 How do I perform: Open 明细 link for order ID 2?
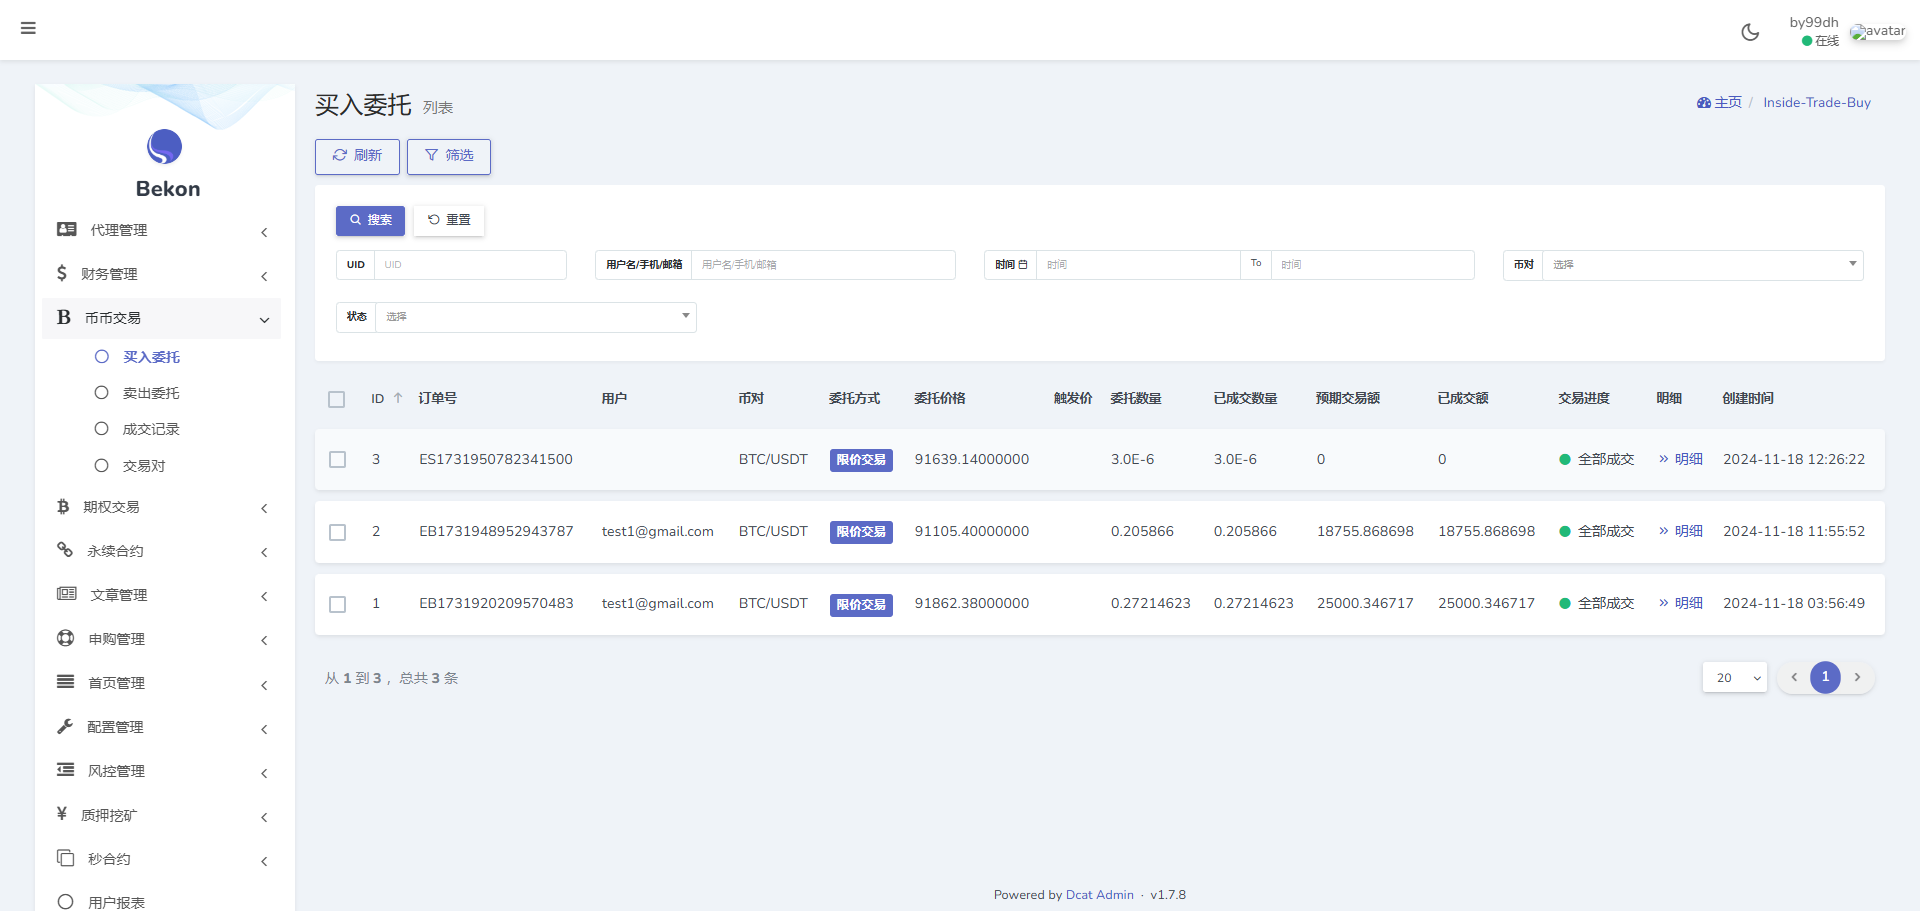tap(1681, 531)
